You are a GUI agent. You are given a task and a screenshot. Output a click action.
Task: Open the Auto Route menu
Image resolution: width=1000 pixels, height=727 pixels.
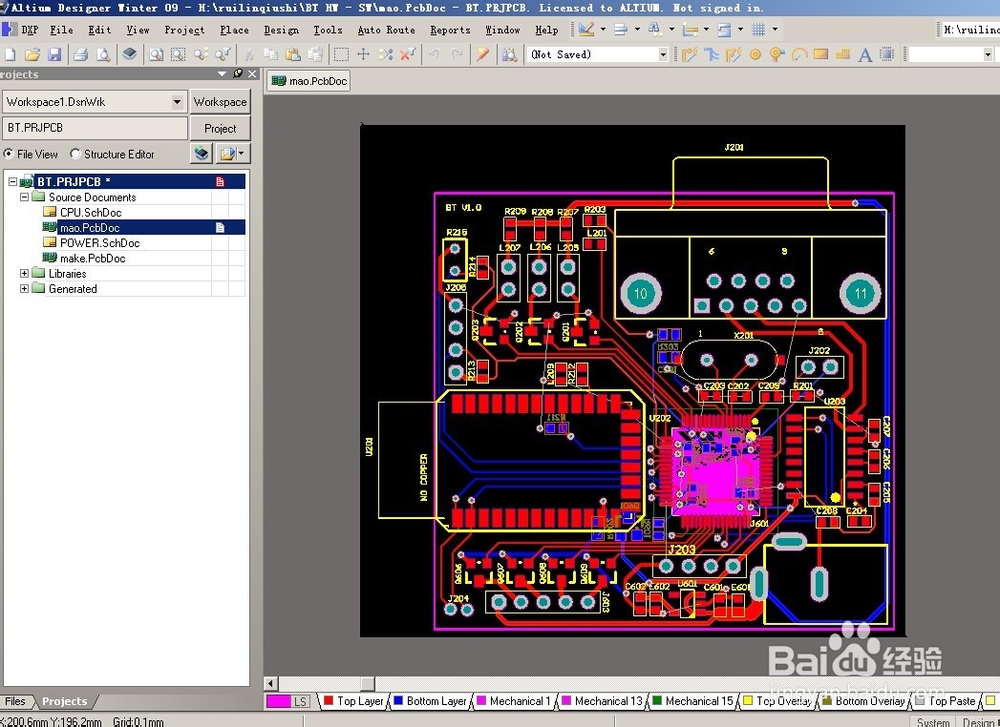click(x=386, y=30)
